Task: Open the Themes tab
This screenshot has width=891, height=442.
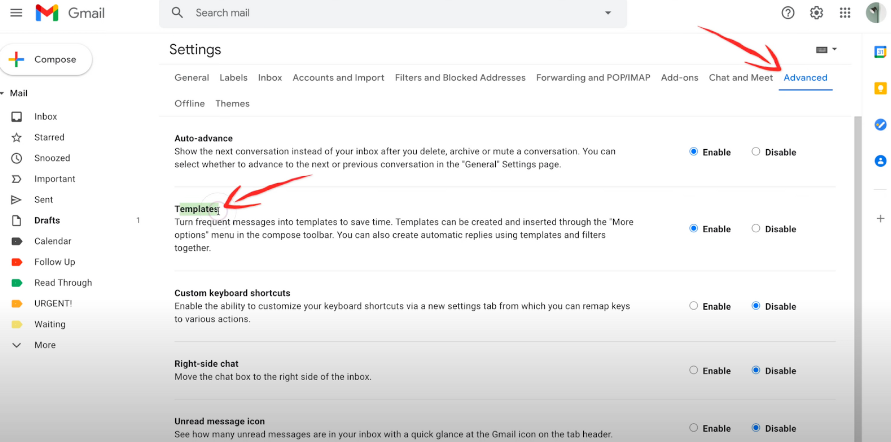Action: 232,103
